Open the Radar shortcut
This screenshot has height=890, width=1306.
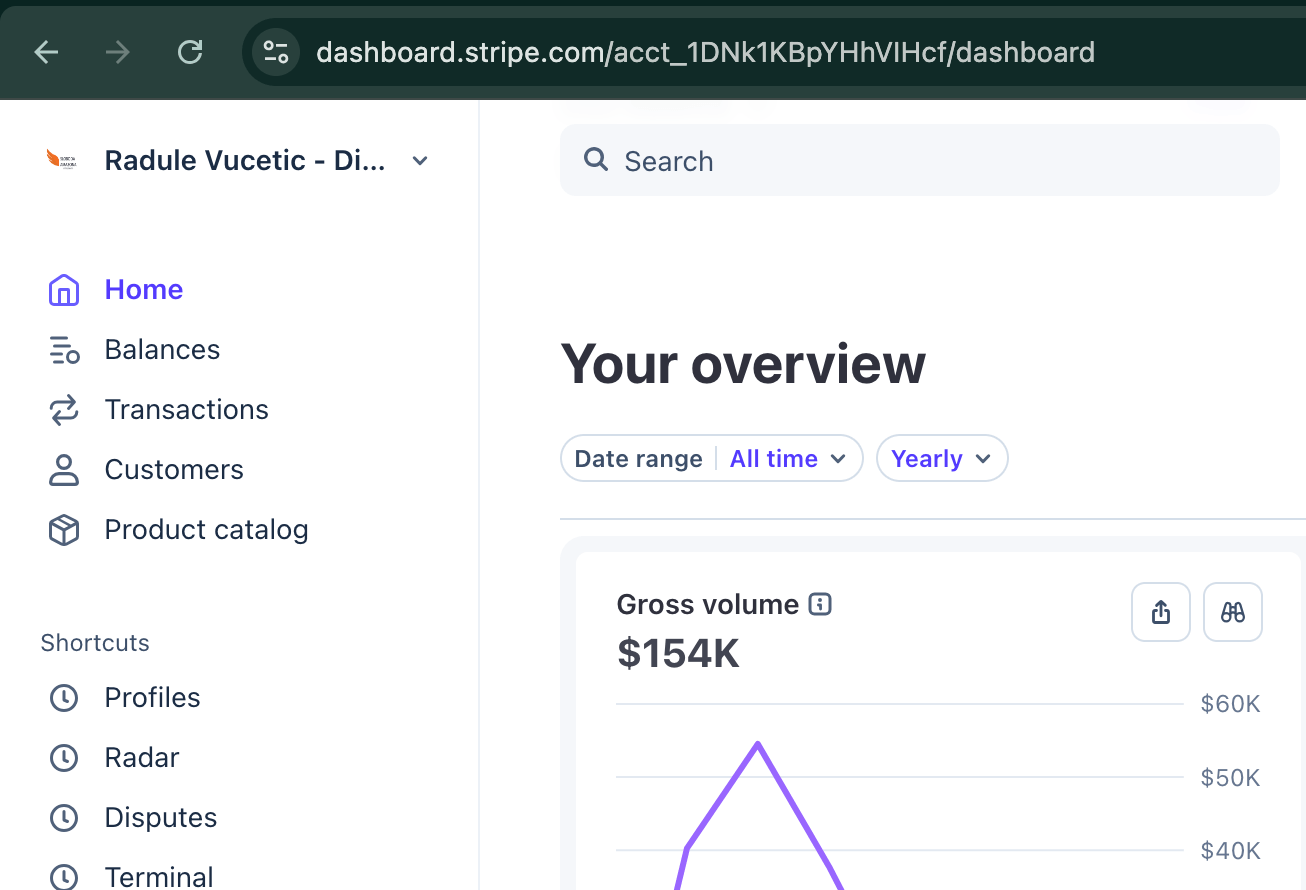pyautogui.click(x=142, y=758)
